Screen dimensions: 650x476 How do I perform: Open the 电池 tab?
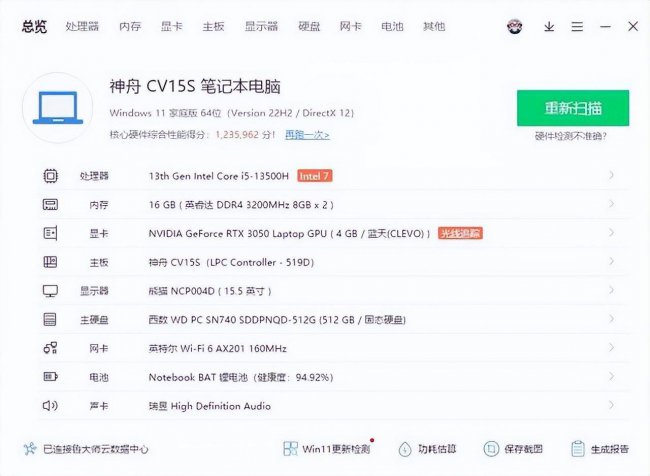[x=393, y=27]
